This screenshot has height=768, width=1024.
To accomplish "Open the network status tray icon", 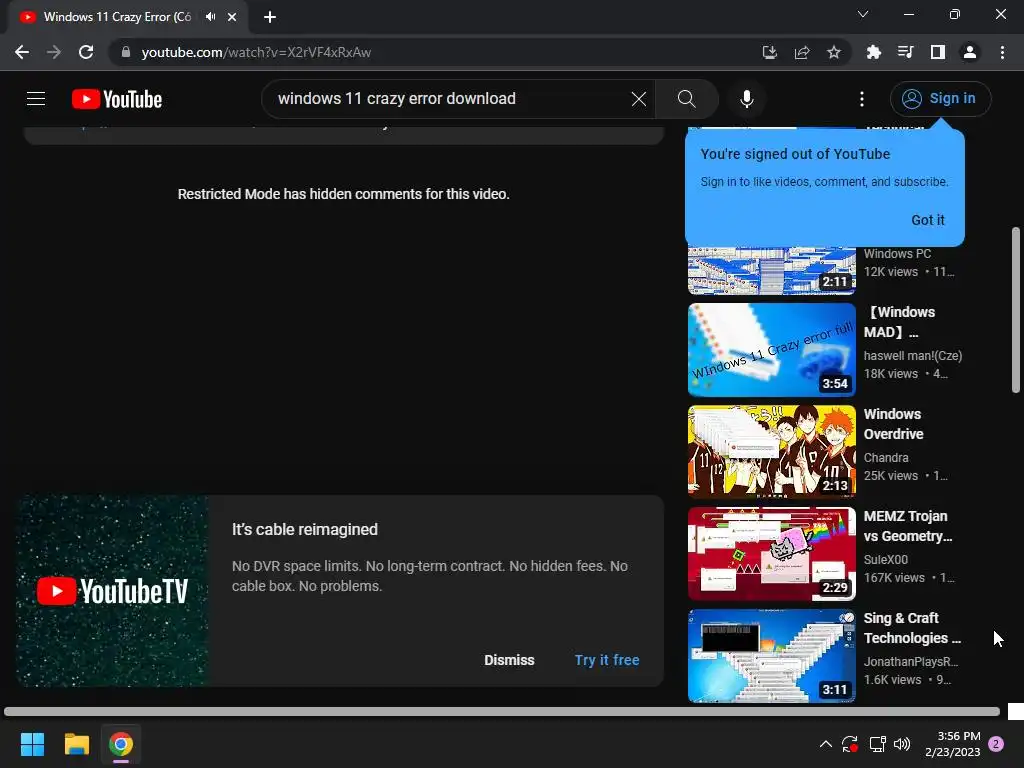I will (877, 744).
